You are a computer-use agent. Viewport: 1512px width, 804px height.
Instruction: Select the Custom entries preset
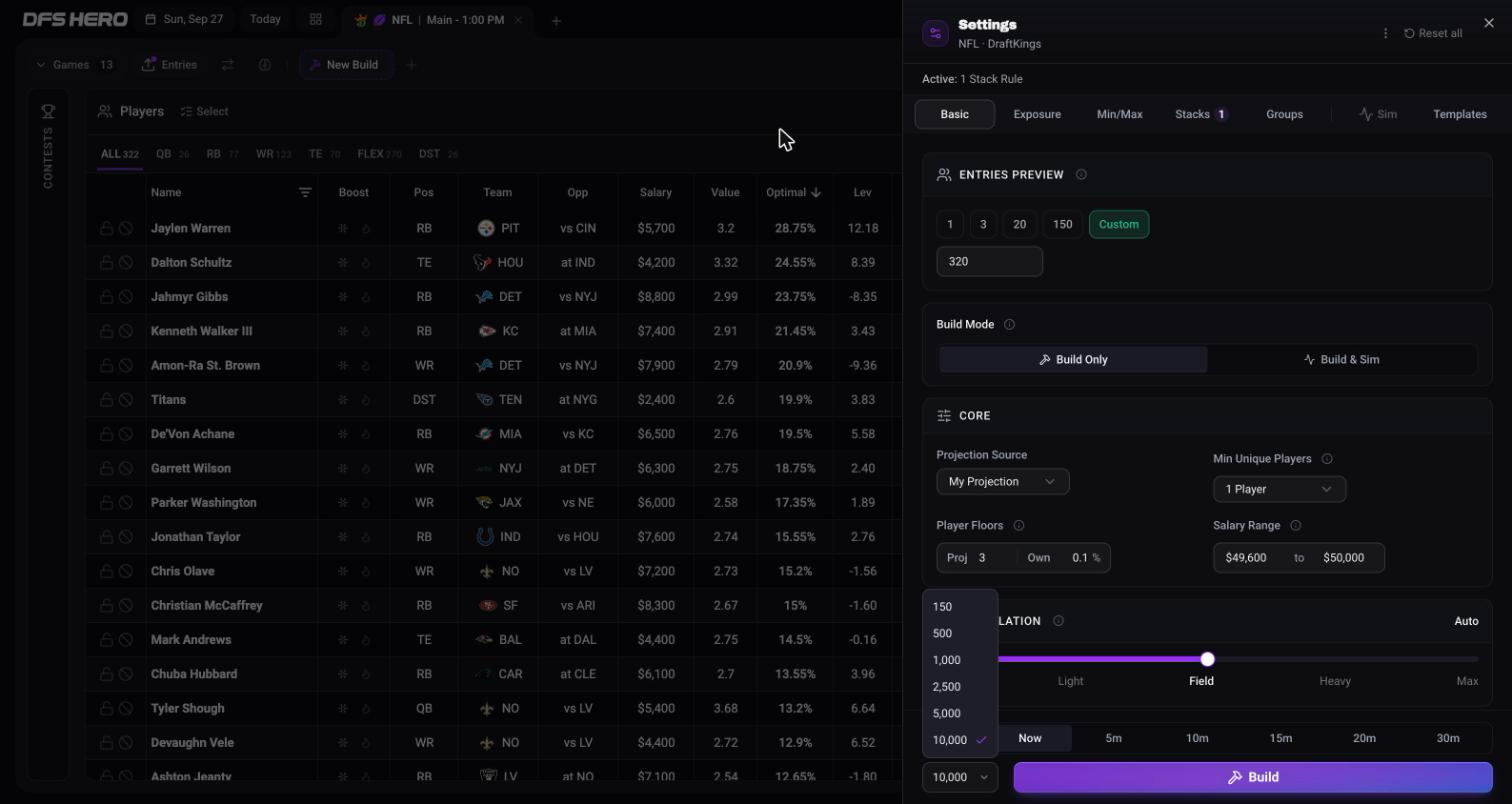[1119, 224]
